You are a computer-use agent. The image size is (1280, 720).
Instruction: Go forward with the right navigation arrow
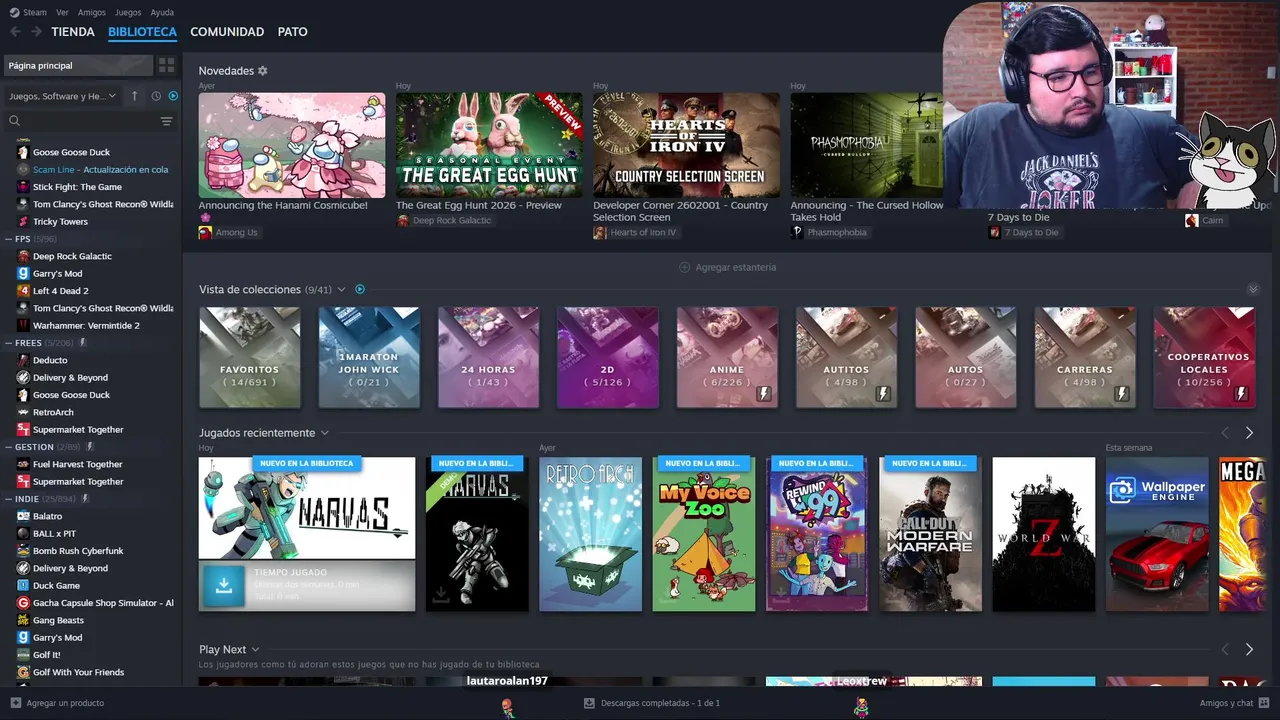click(36, 32)
